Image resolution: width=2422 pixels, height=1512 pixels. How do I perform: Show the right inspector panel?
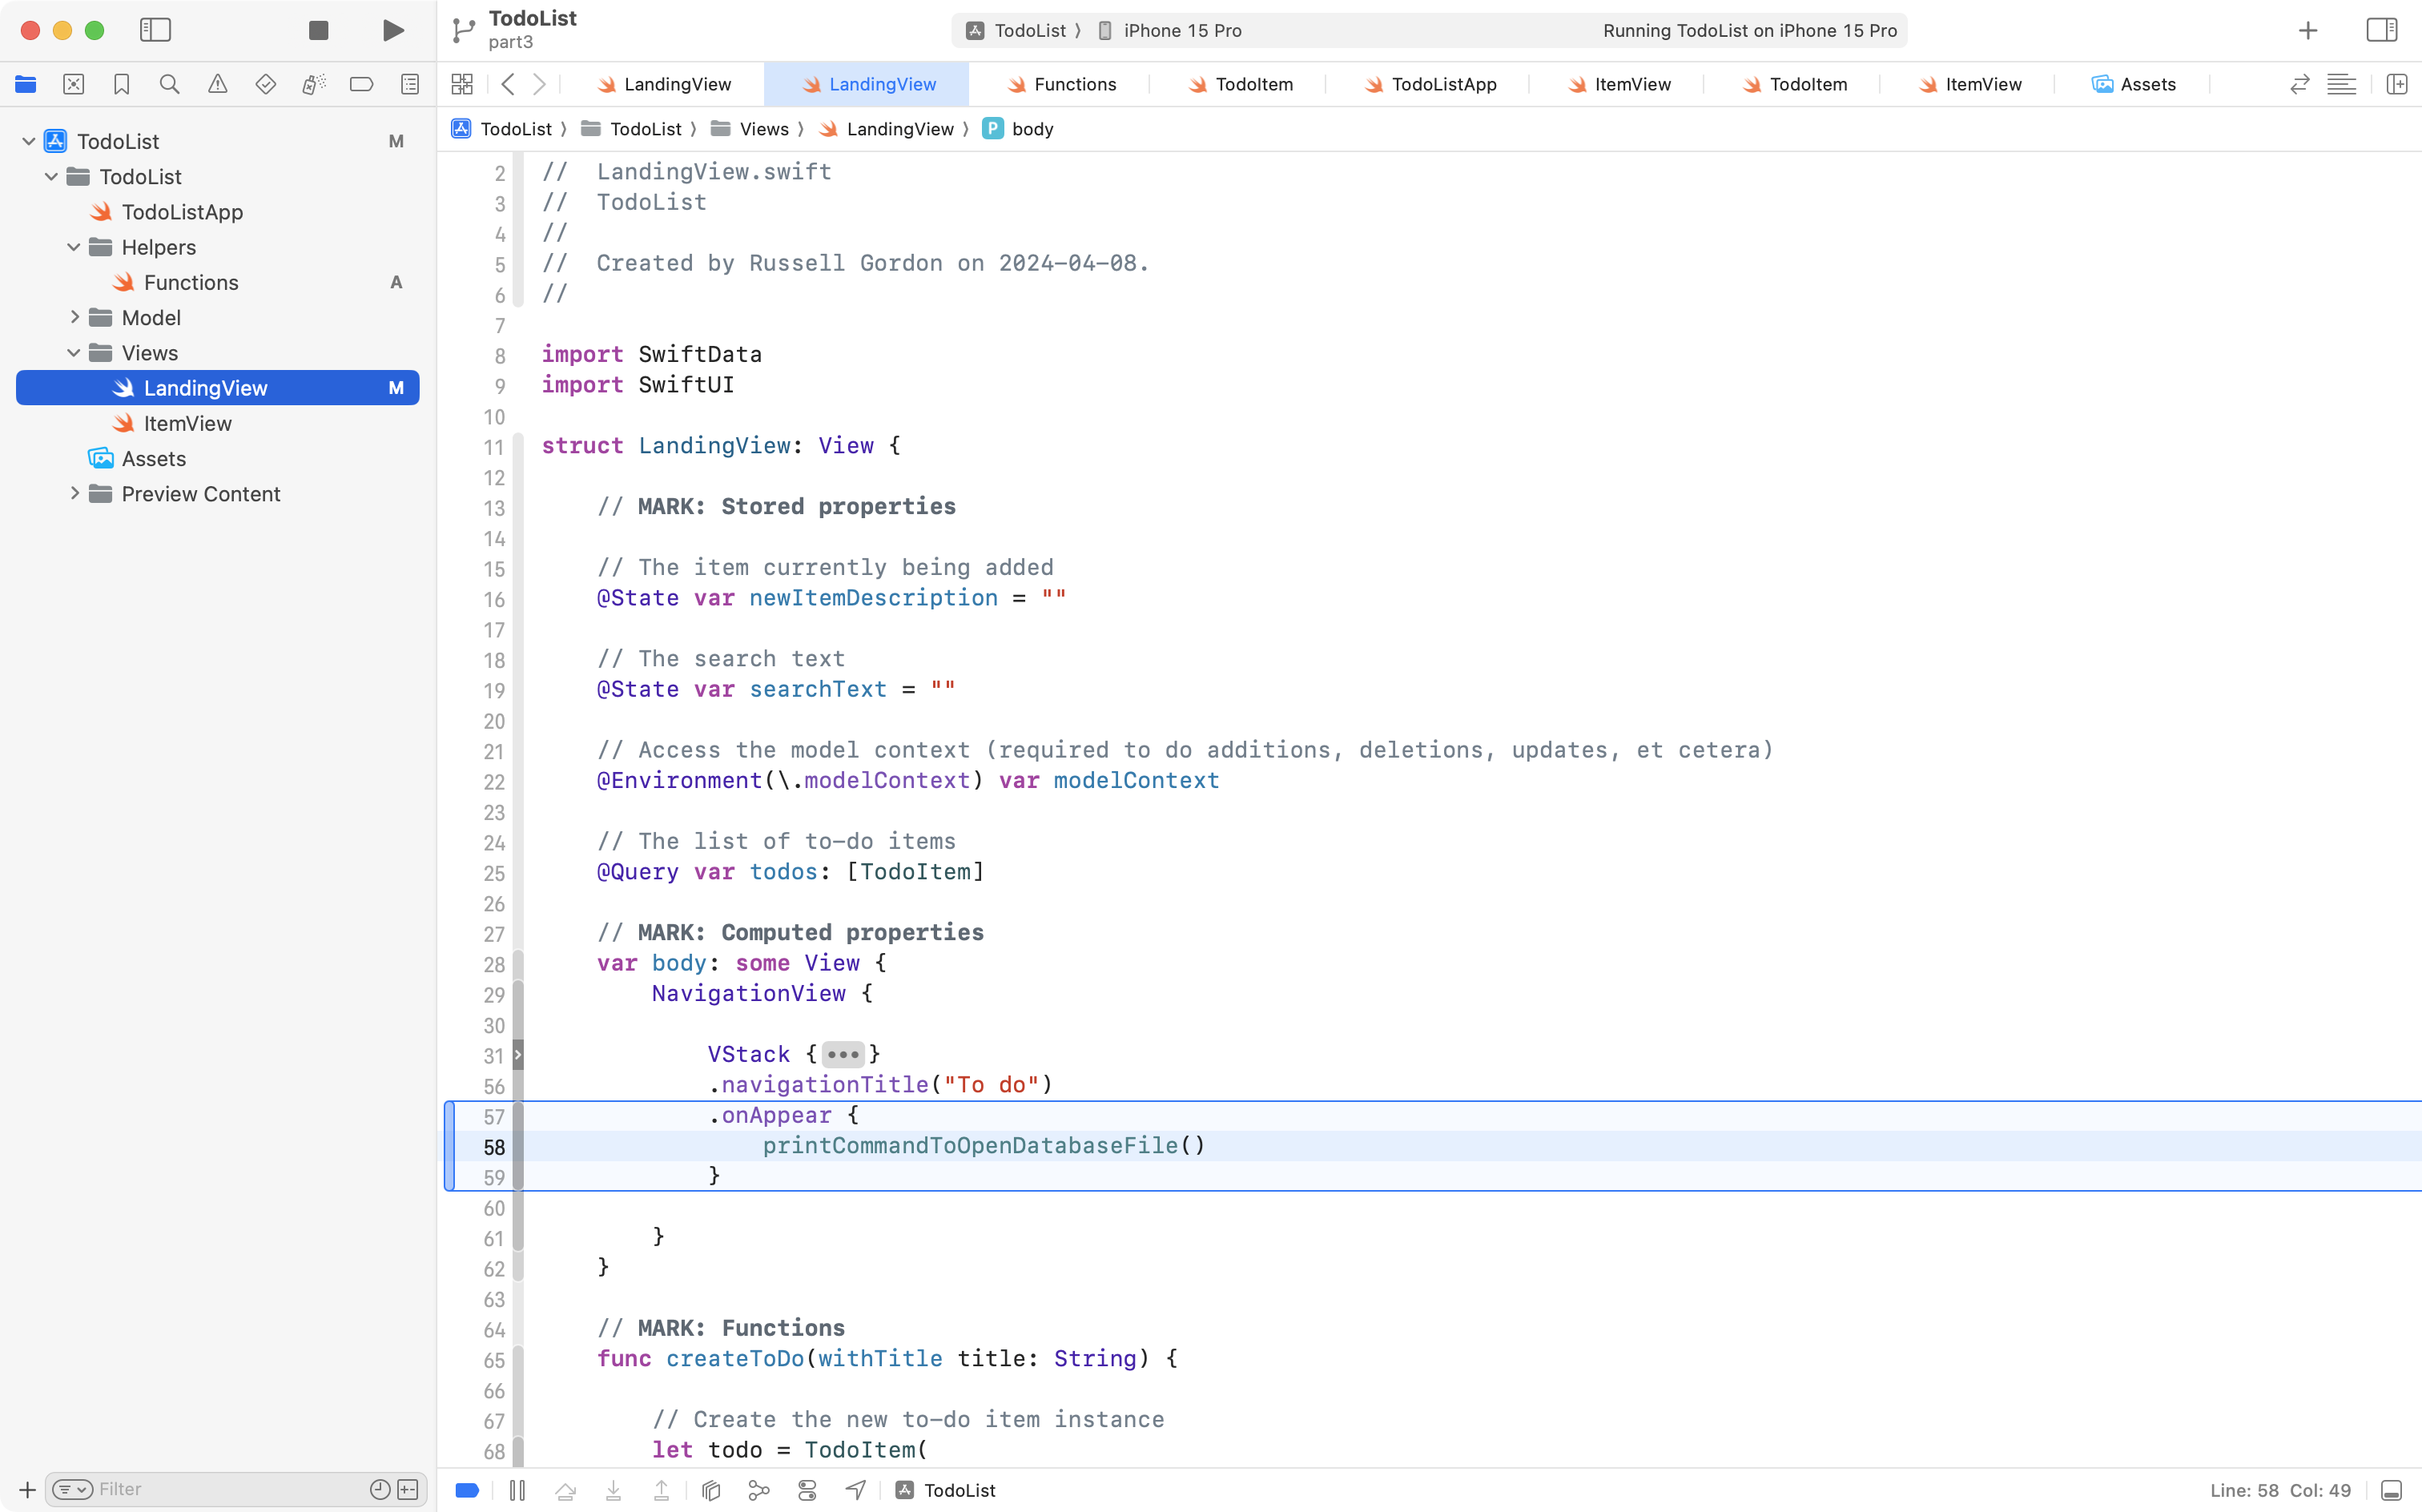pos(2382,30)
